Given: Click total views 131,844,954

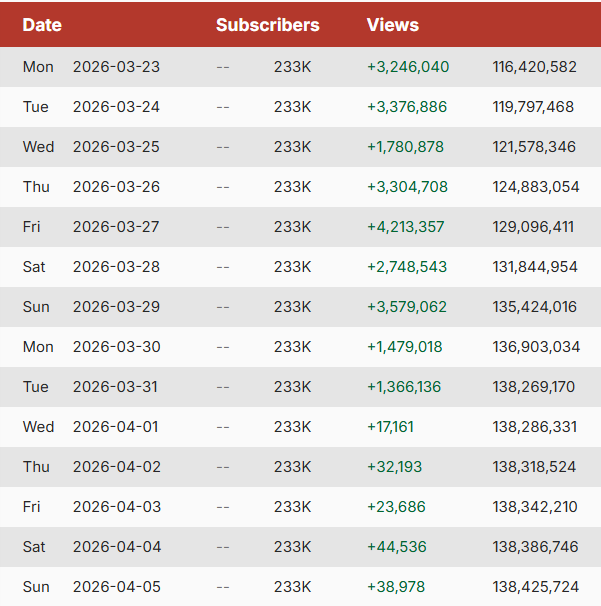Looking at the screenshot, I should pyautogui.click(x=535, y=267).
